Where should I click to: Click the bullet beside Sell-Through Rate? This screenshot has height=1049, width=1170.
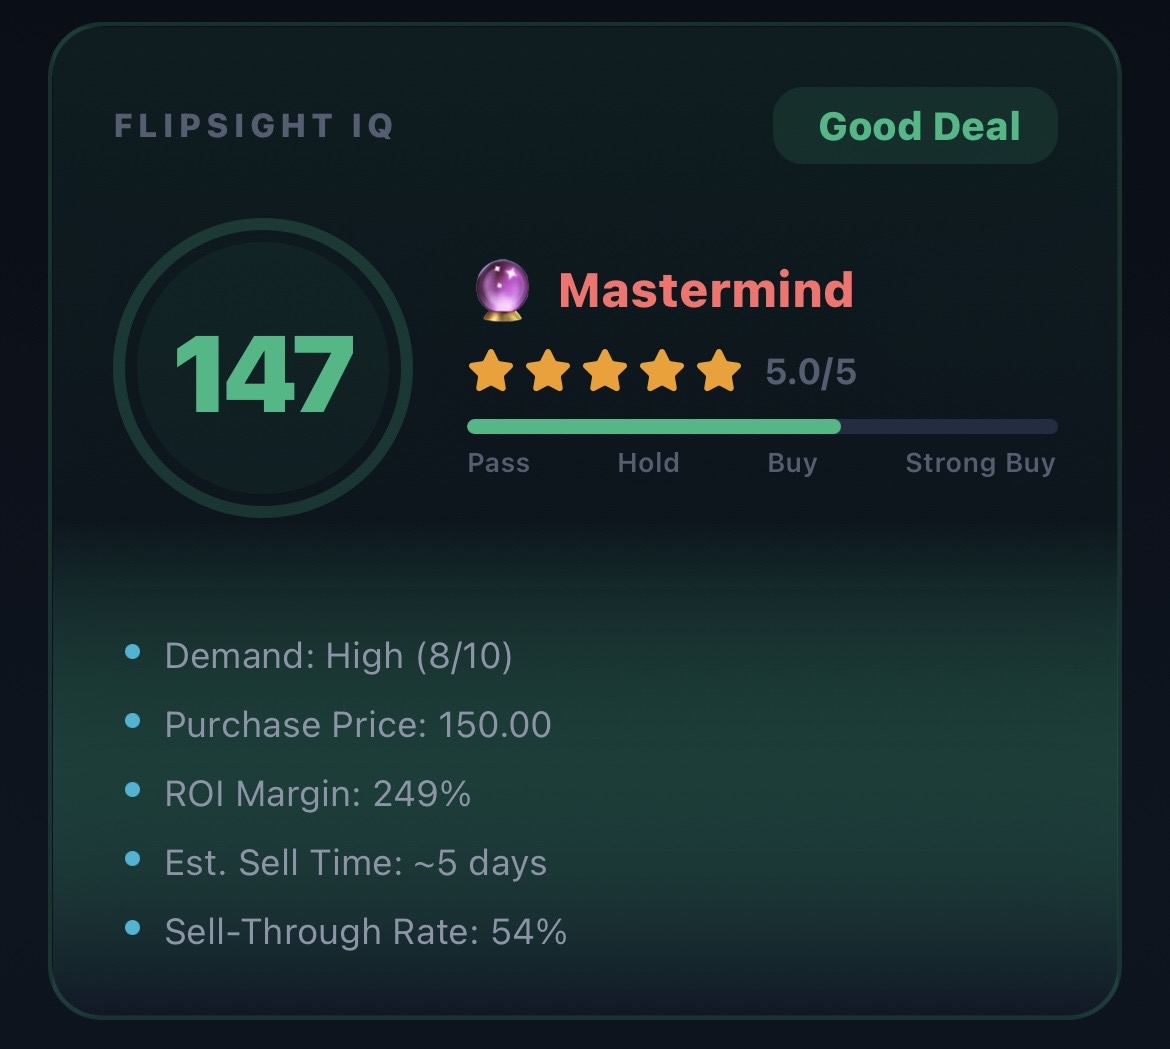[x=133, y=929]
